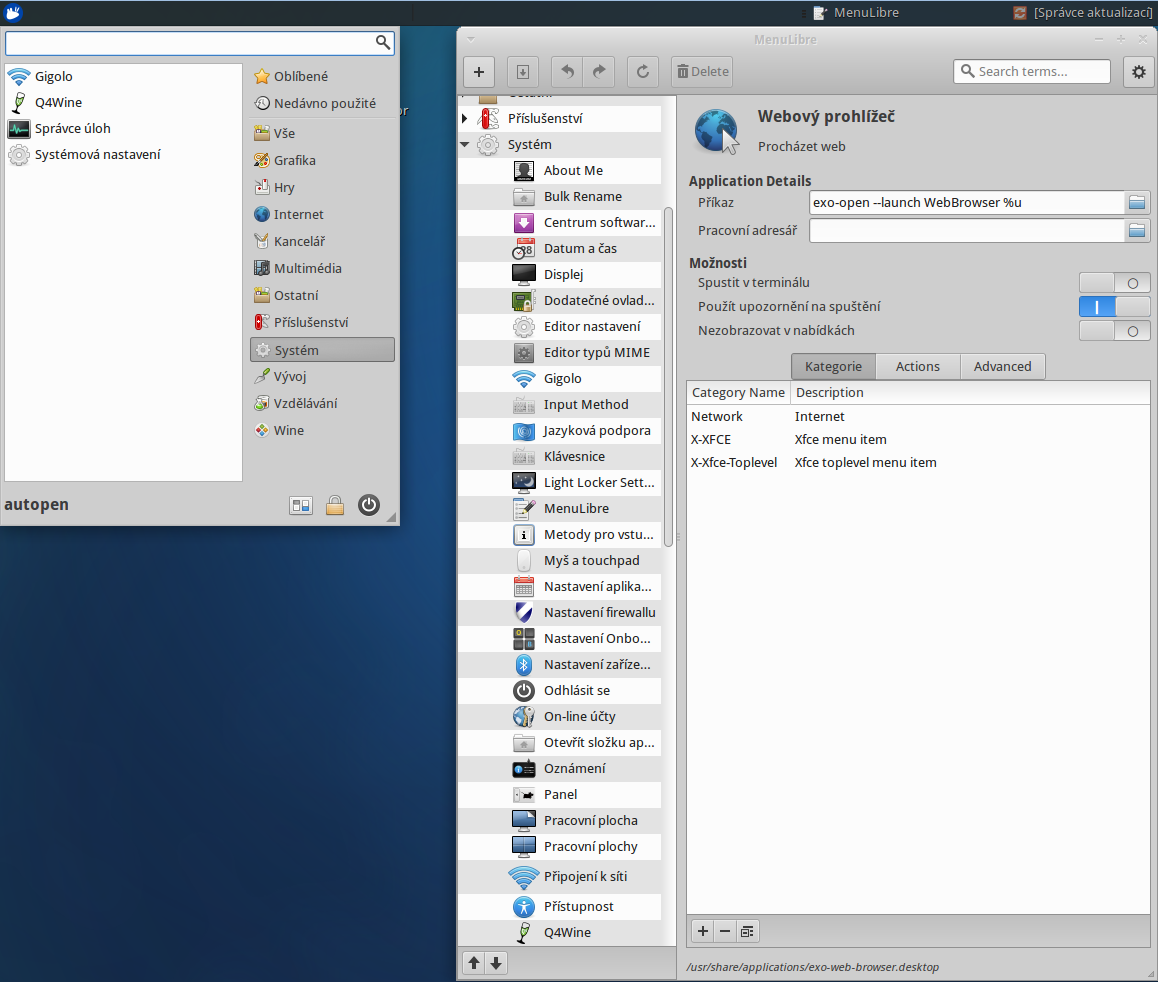The width and height of the screenshot is (1158, 982).
Task: Click the revert/refresh toolbar icon
Action: (643, 72)
